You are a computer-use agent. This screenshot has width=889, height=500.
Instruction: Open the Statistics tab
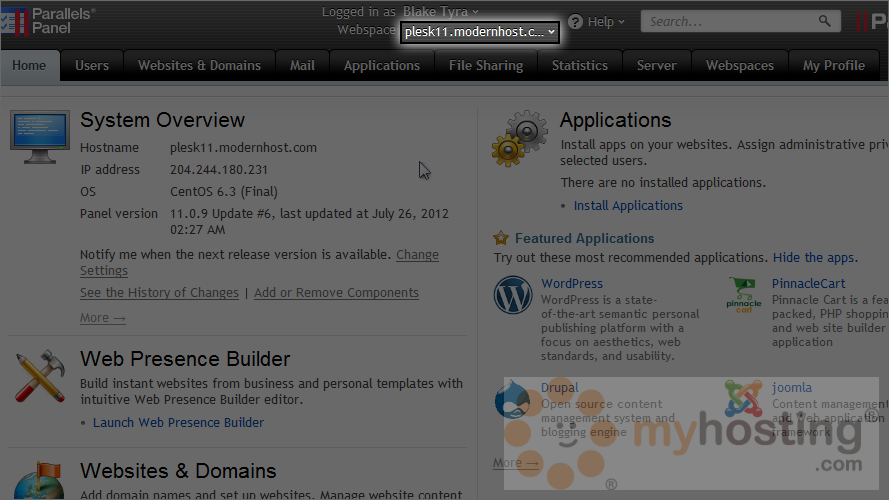tap(579, 65)
